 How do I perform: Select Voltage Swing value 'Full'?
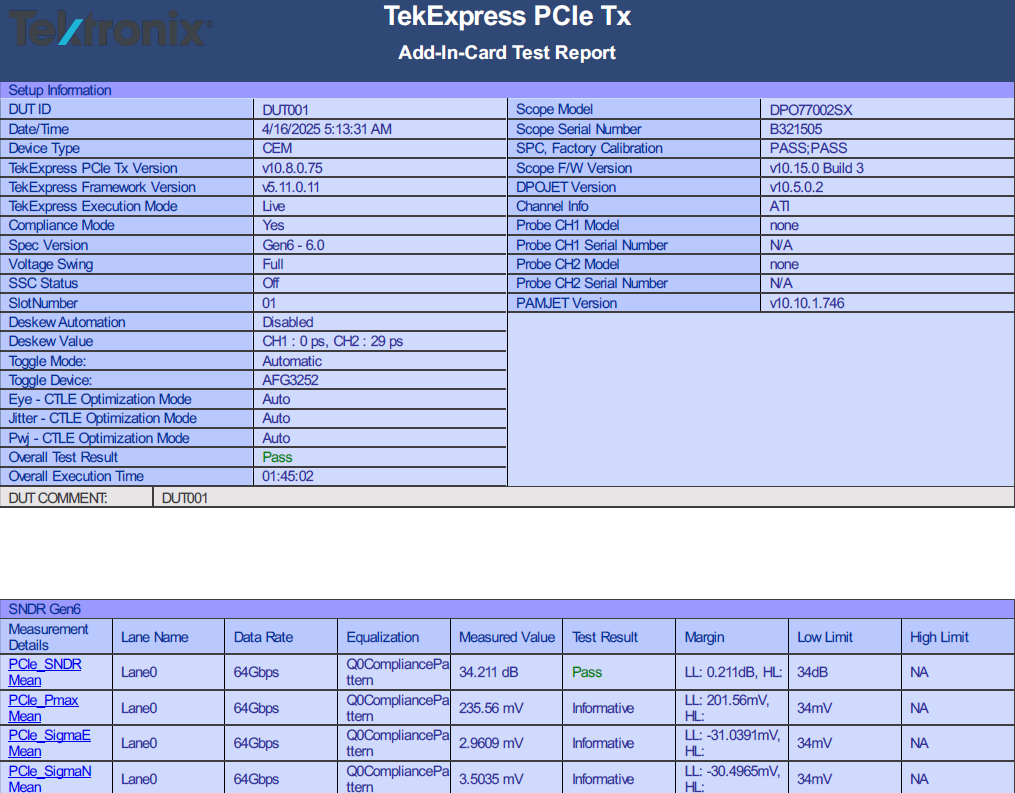273,264
